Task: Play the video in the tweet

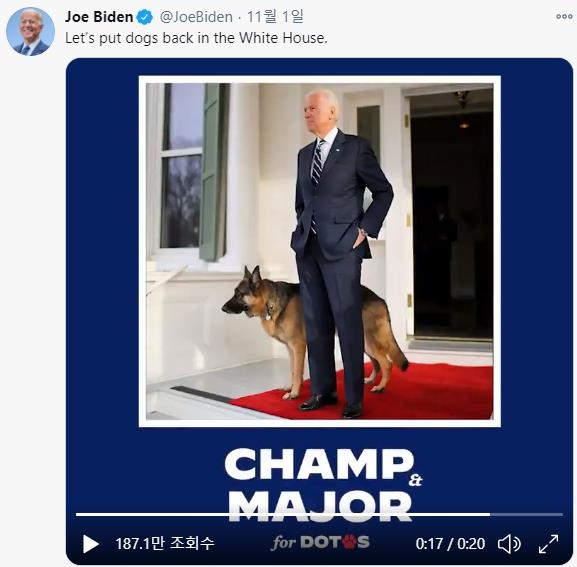Action: (91, 544)
